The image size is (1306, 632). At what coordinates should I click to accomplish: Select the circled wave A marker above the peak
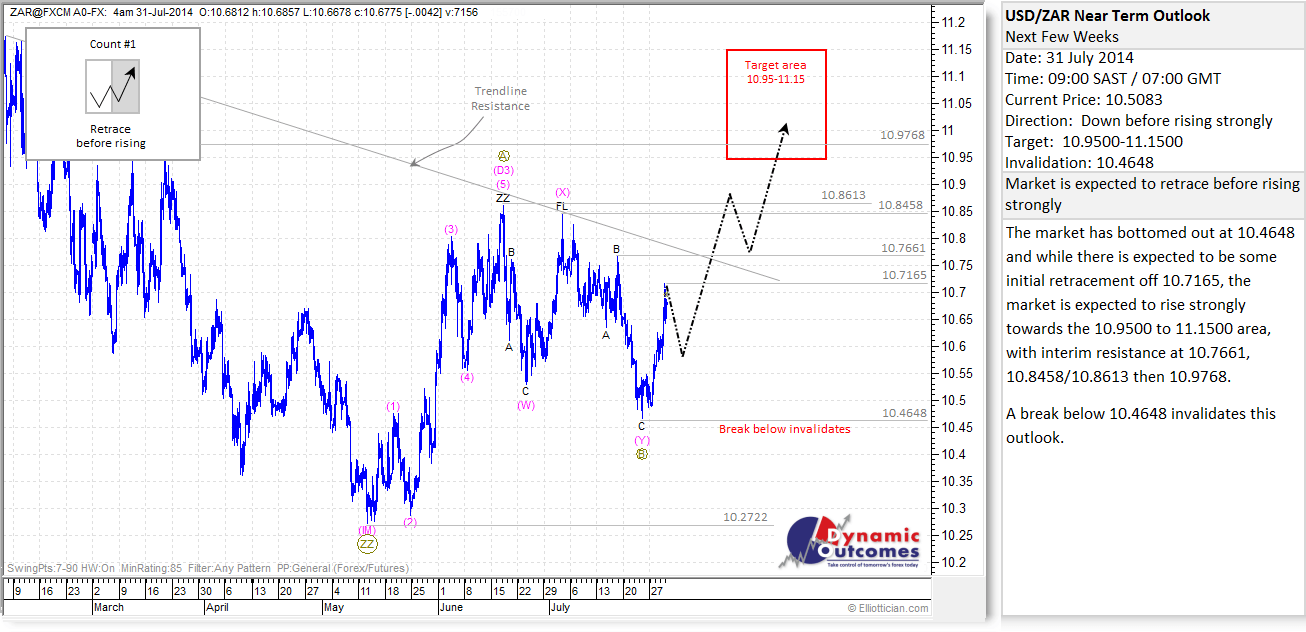click(x=503, y=155)
